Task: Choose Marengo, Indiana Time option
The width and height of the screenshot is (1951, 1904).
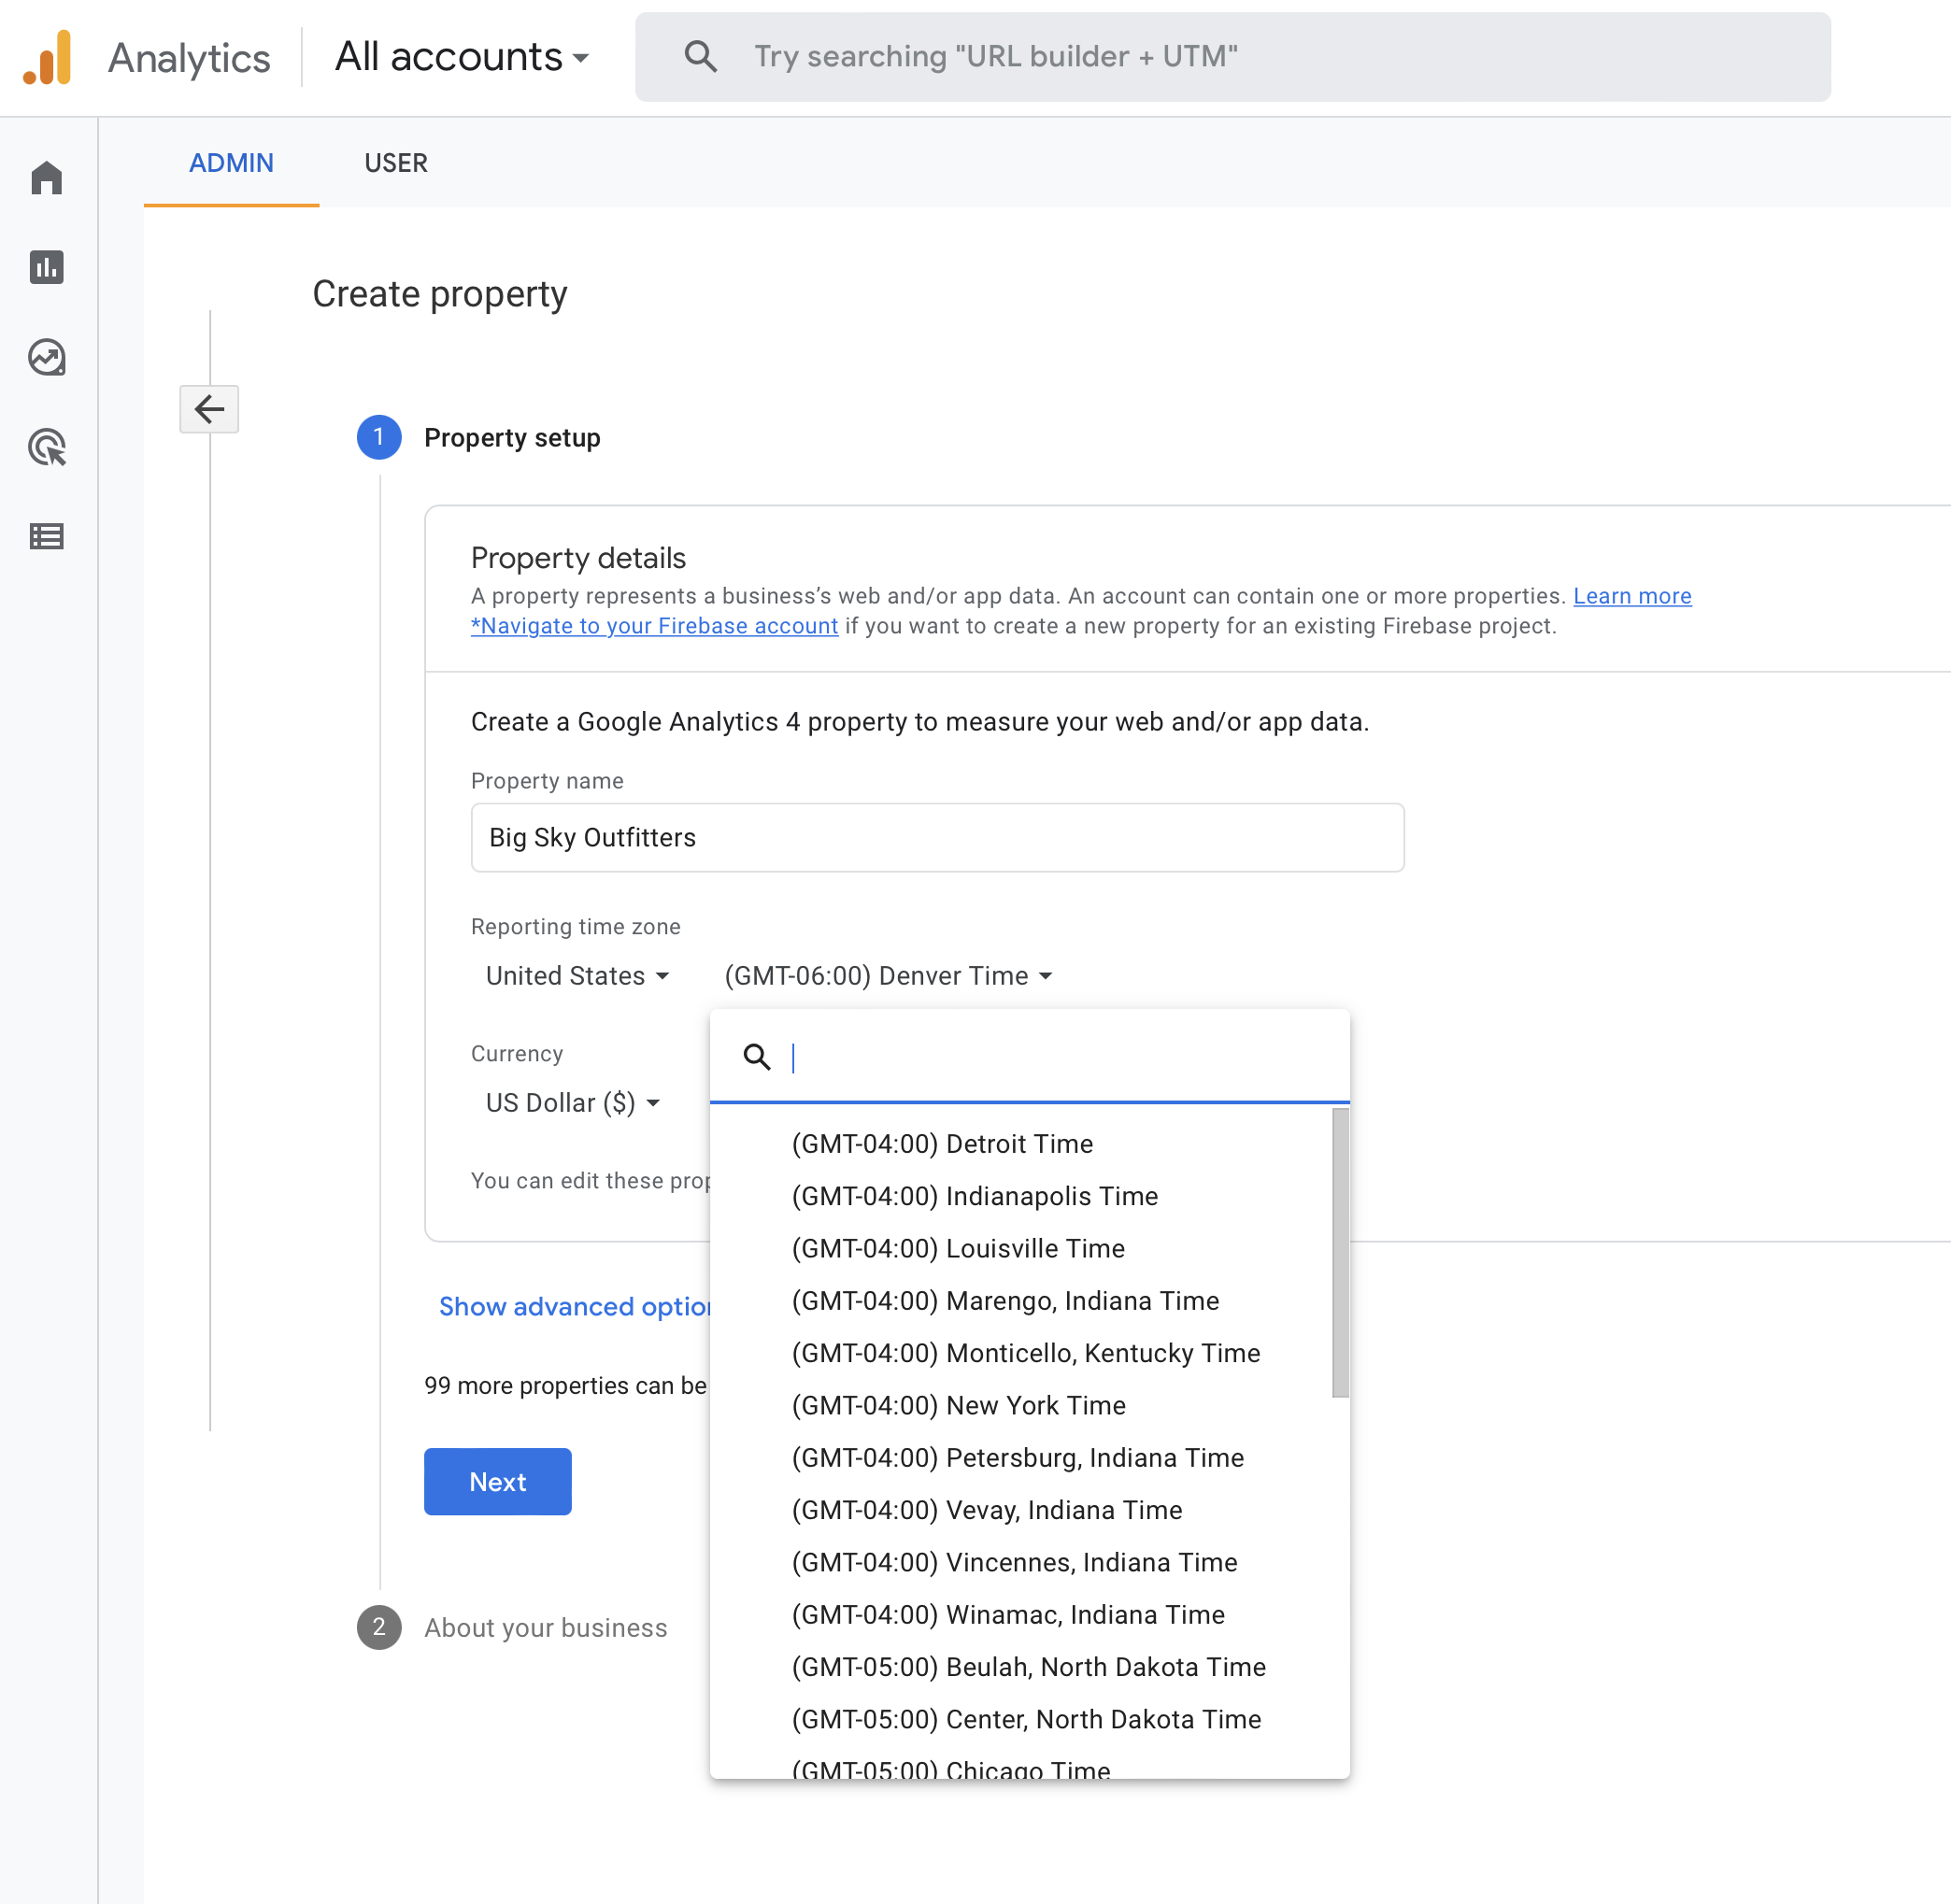Action: click(x=1021, y=1301)
